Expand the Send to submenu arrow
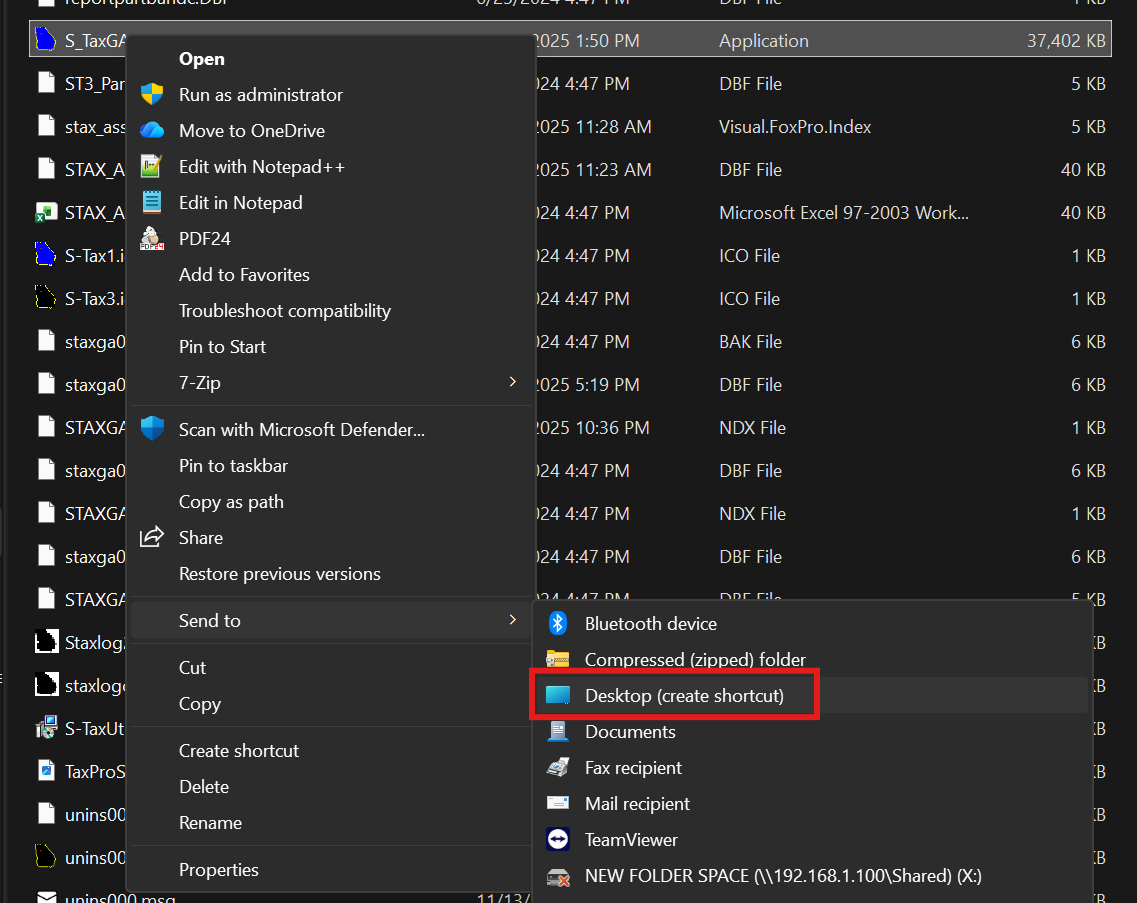The width and height of the screenshot is (1137, 903). pos(513,621)
